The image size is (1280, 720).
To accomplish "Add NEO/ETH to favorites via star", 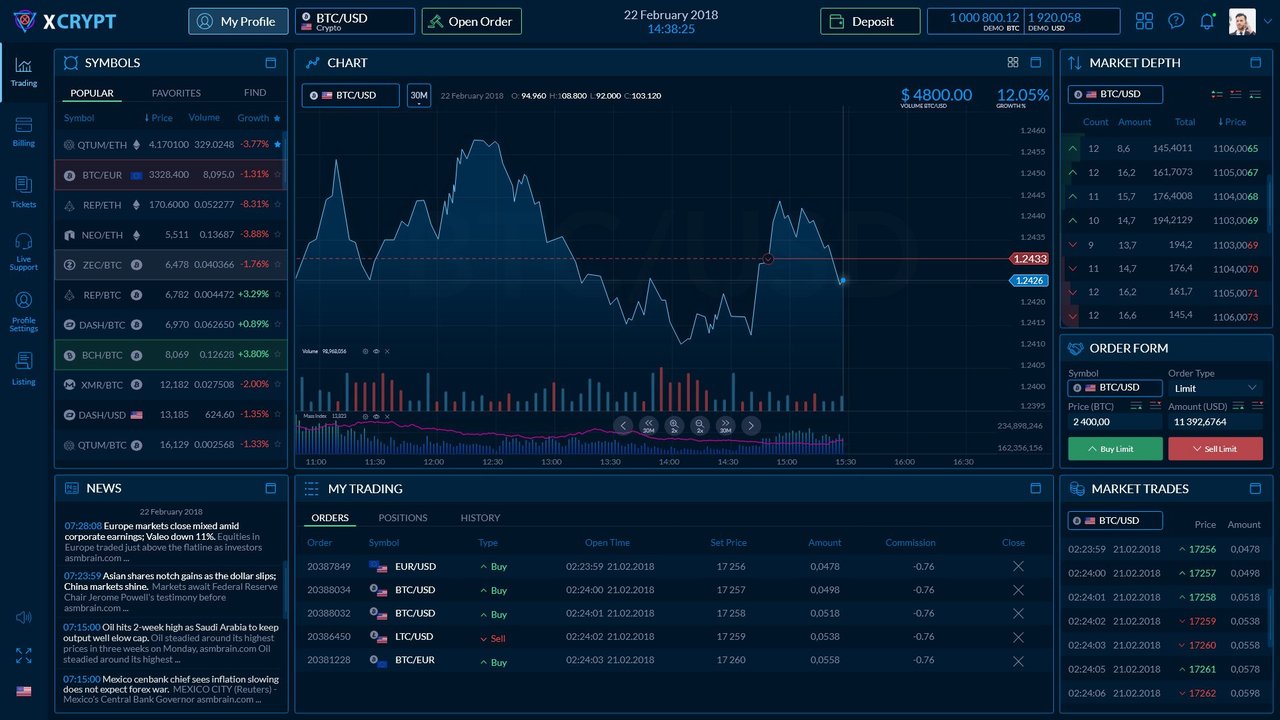I will click(x=278, y=234).
